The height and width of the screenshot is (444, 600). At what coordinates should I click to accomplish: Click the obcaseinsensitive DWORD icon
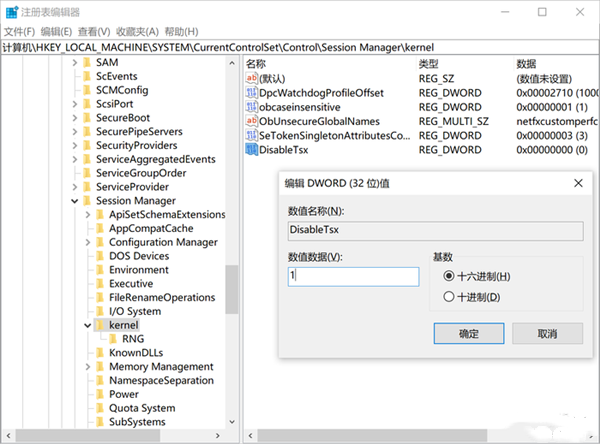[251, 107]
